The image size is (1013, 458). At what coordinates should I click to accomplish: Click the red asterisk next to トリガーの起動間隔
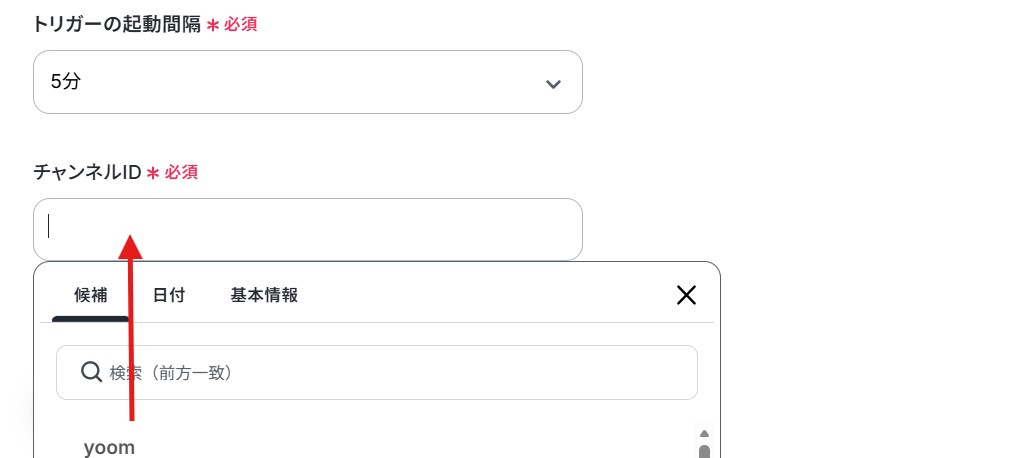coord(212,26)
